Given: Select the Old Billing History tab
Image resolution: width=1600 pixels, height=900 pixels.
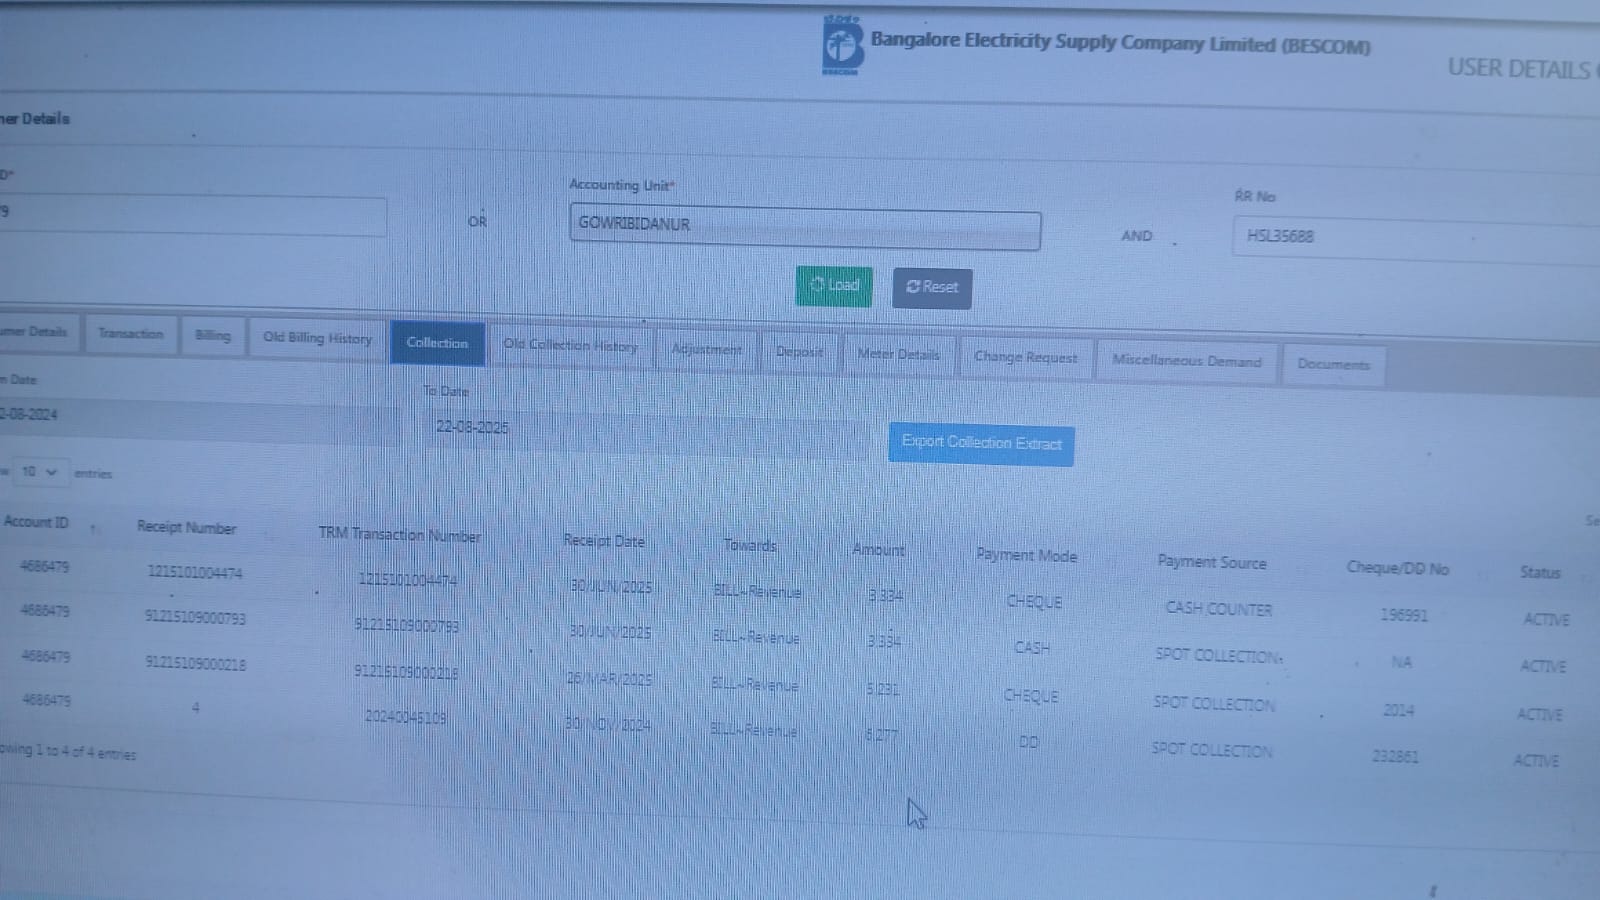Looking at the screenshot, I should 317,338.
